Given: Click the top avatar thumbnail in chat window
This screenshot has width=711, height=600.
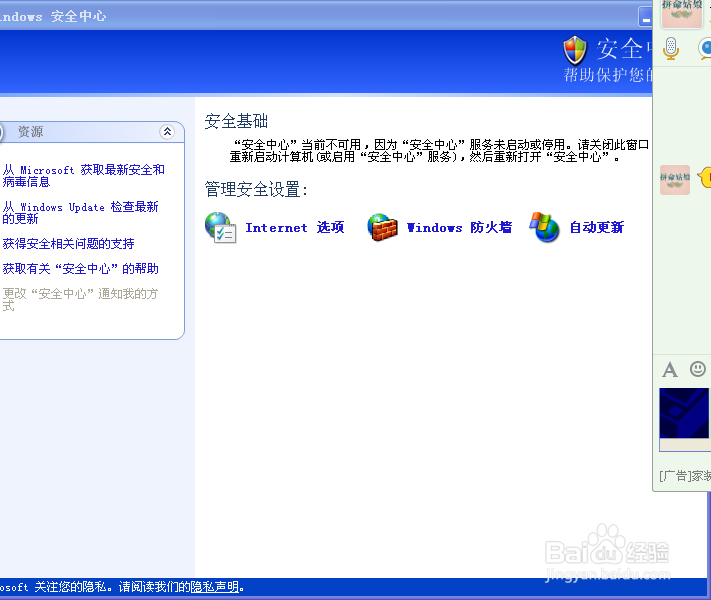Looking at the screenshot, I should click(x=682, y=14).
